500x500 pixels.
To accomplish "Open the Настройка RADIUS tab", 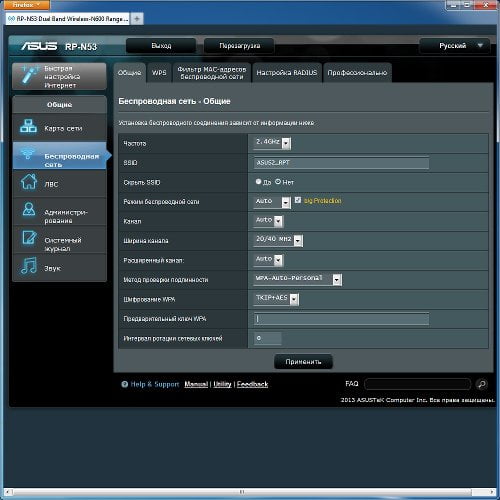I will click(287, 73).
